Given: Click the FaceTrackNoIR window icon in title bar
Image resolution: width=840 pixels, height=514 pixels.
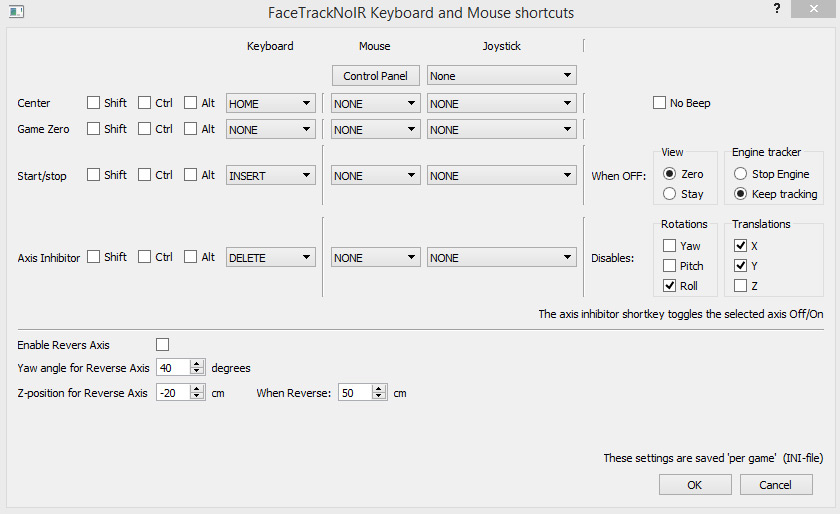Looking at the screenshot, I should pyautogui.click(x=16, y=11).
